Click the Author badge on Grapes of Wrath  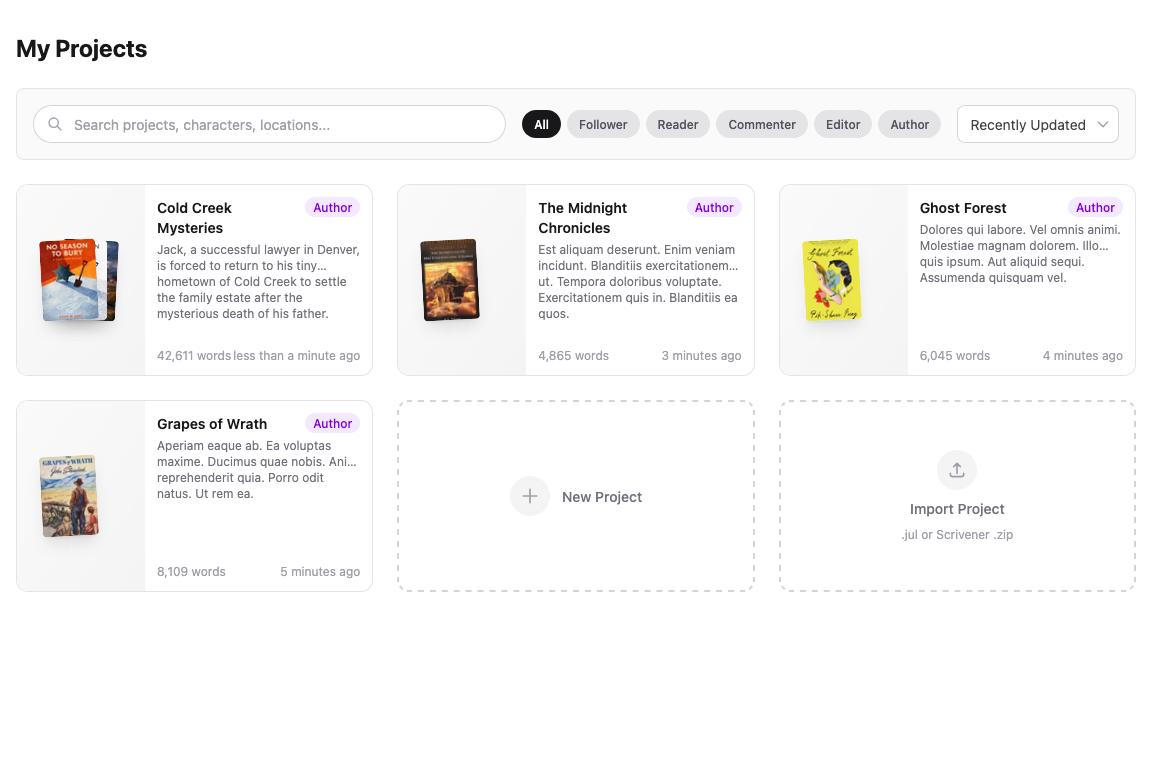[332, 423]
